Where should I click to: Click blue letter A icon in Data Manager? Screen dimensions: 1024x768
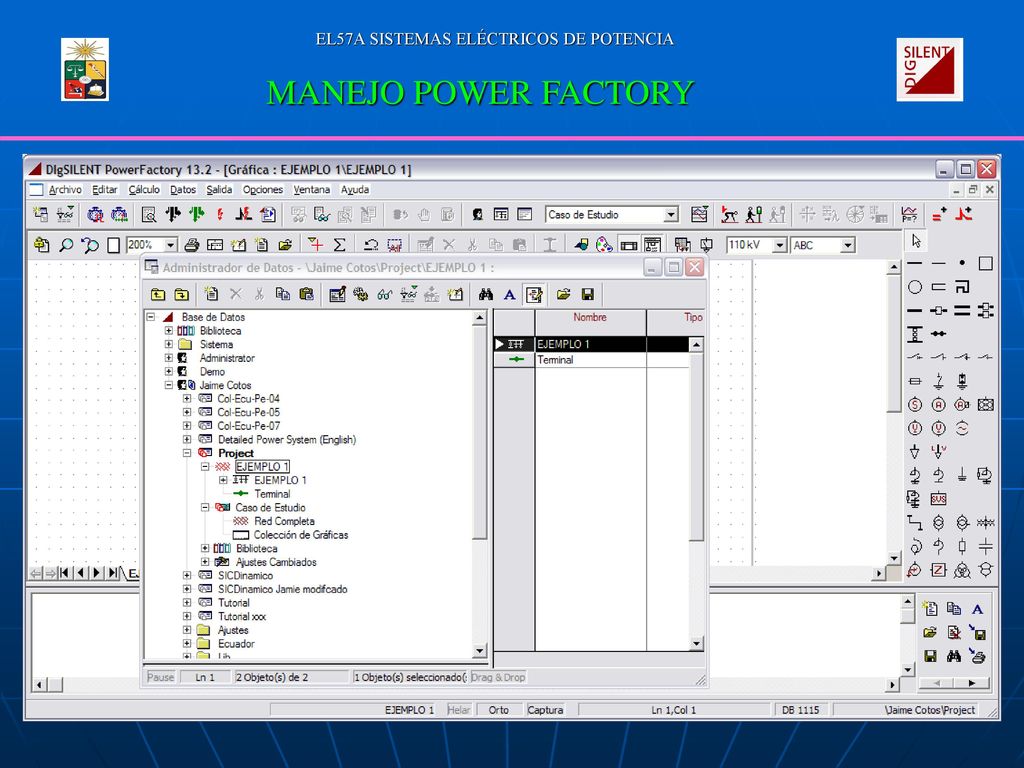coord(509,295)
